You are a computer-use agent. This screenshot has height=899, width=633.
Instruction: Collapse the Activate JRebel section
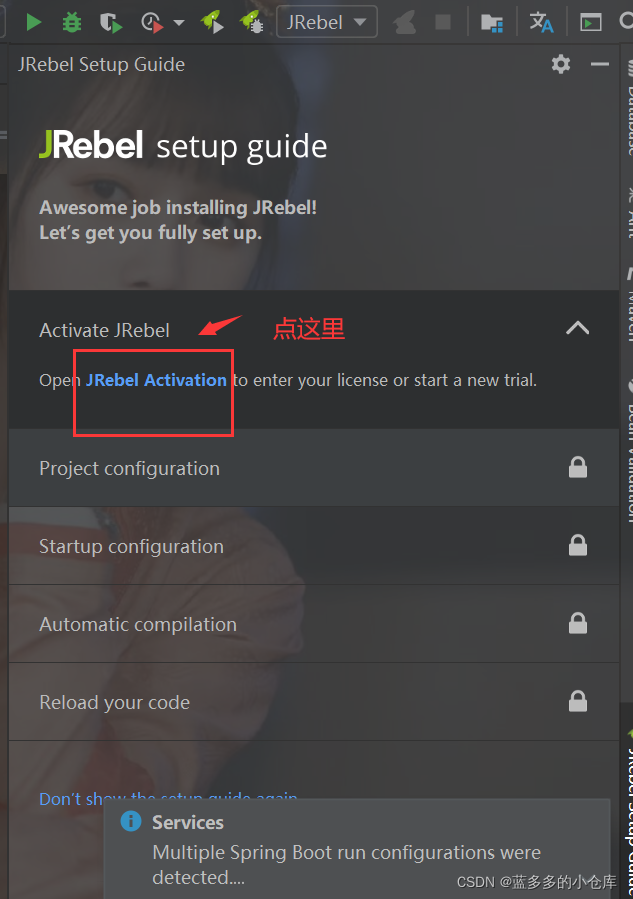click(x=578, y=328)
